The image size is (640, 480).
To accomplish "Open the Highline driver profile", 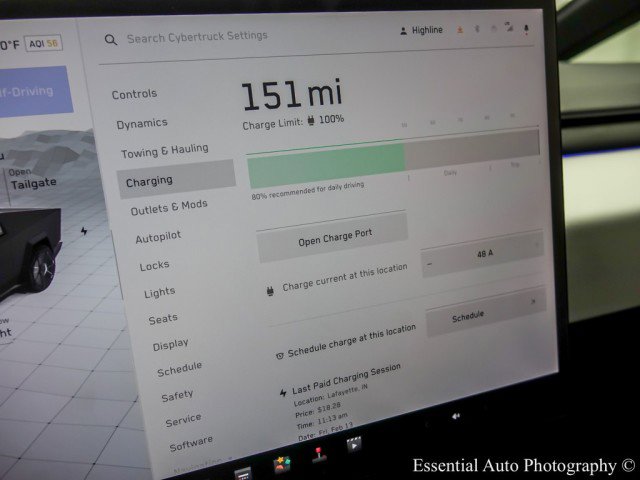I will (x=422, y=30).
